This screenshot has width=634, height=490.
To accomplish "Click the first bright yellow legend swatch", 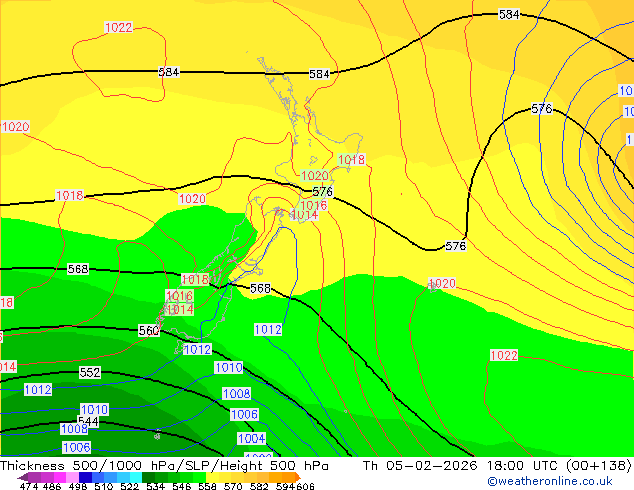I will click(212, 477).
